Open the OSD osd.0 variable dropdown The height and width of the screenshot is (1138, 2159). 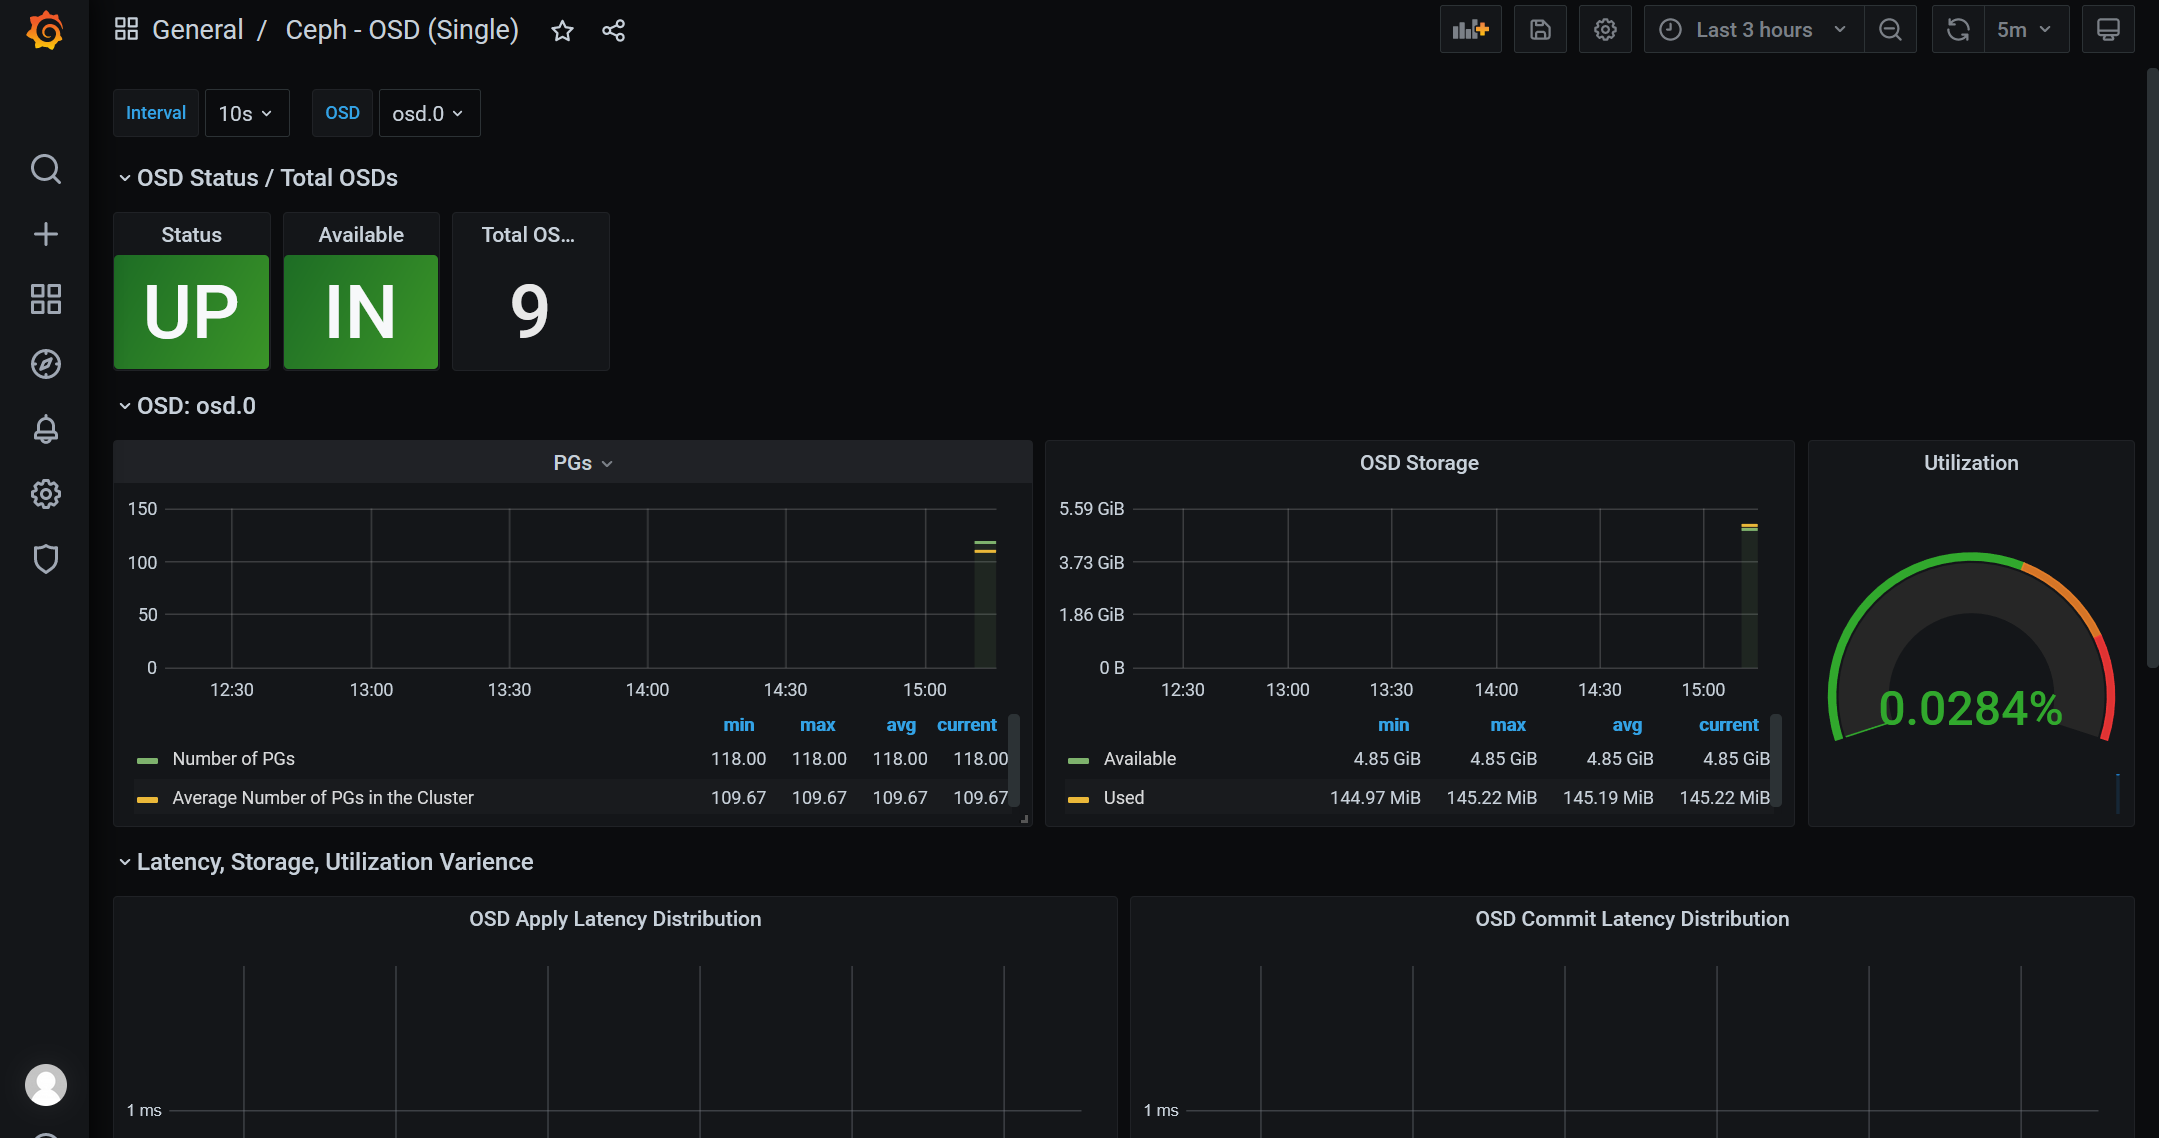(428, 113)
